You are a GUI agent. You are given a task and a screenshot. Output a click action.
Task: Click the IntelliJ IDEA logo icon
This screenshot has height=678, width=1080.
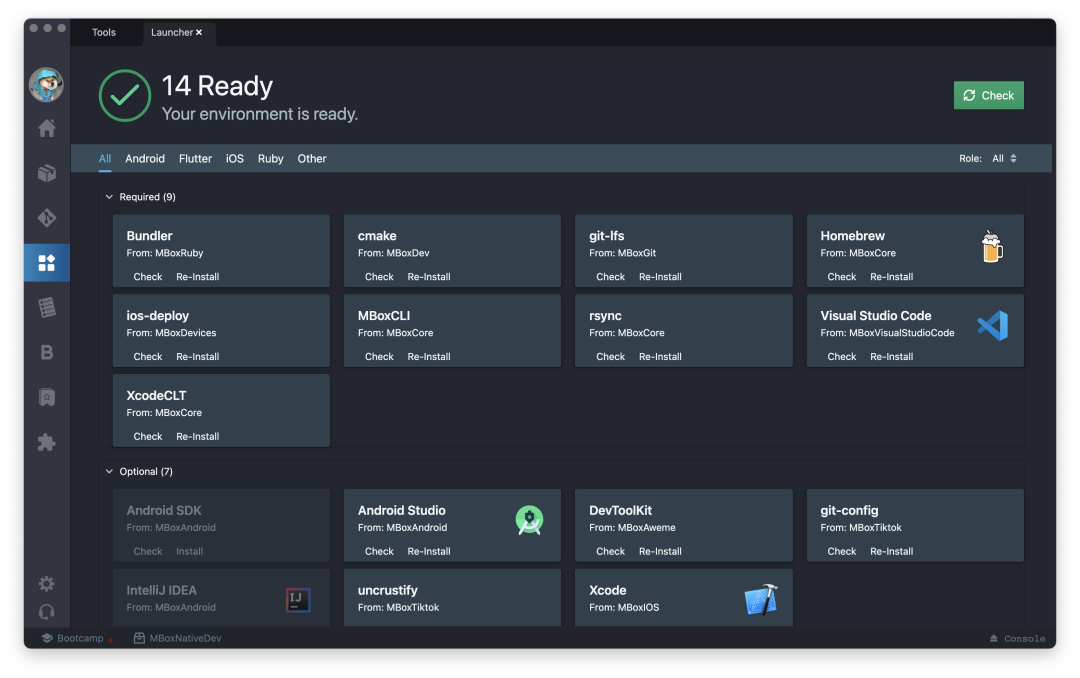[x=298, y=599]
